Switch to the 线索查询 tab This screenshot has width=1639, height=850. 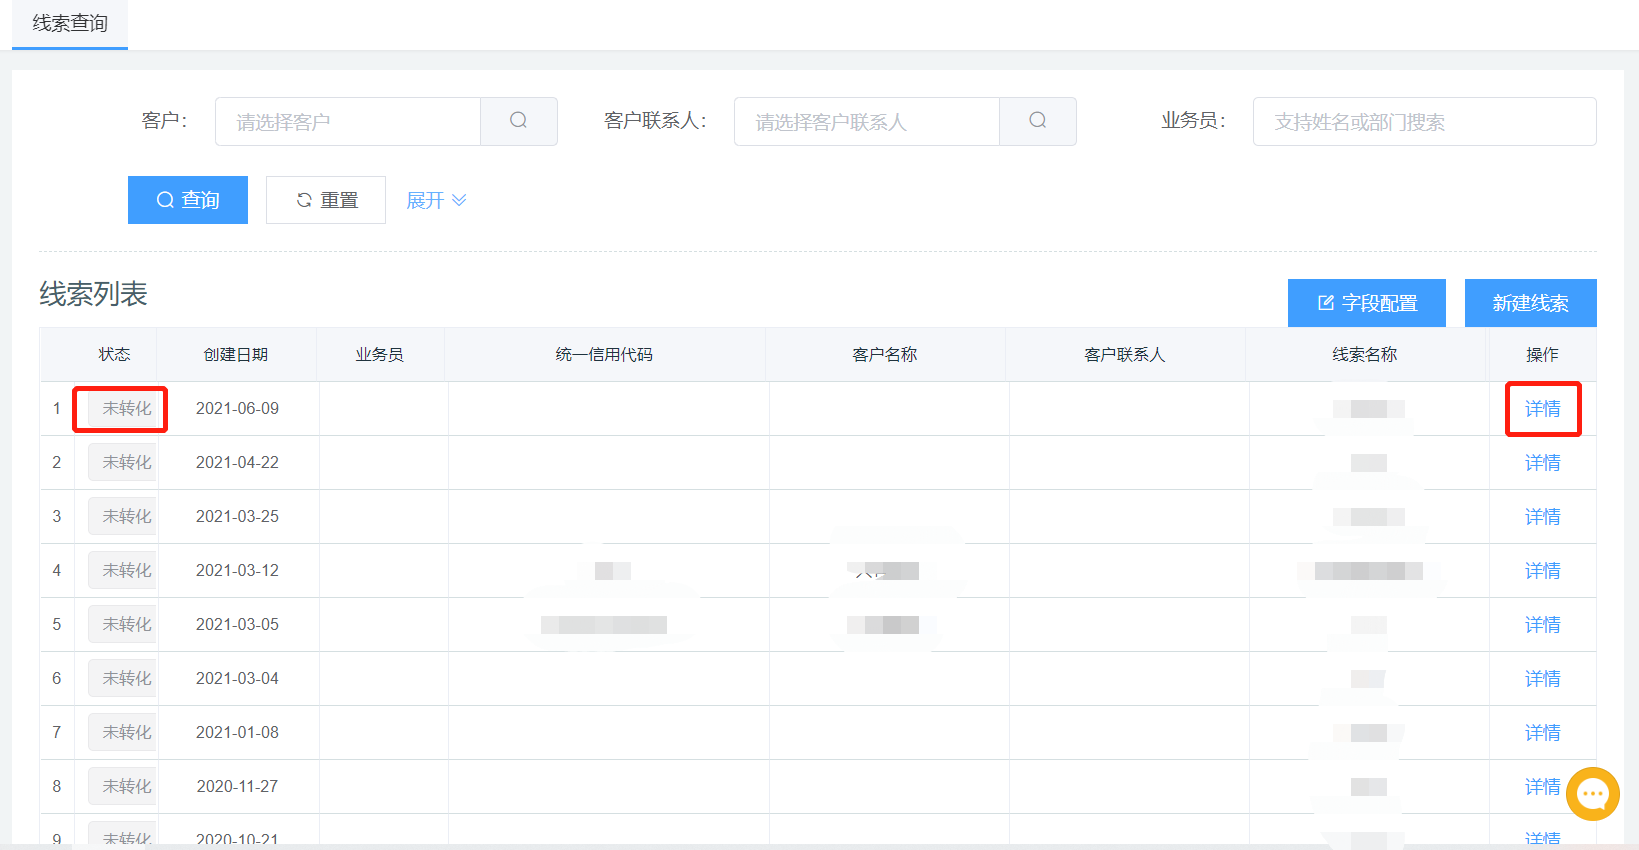[70, 23]
